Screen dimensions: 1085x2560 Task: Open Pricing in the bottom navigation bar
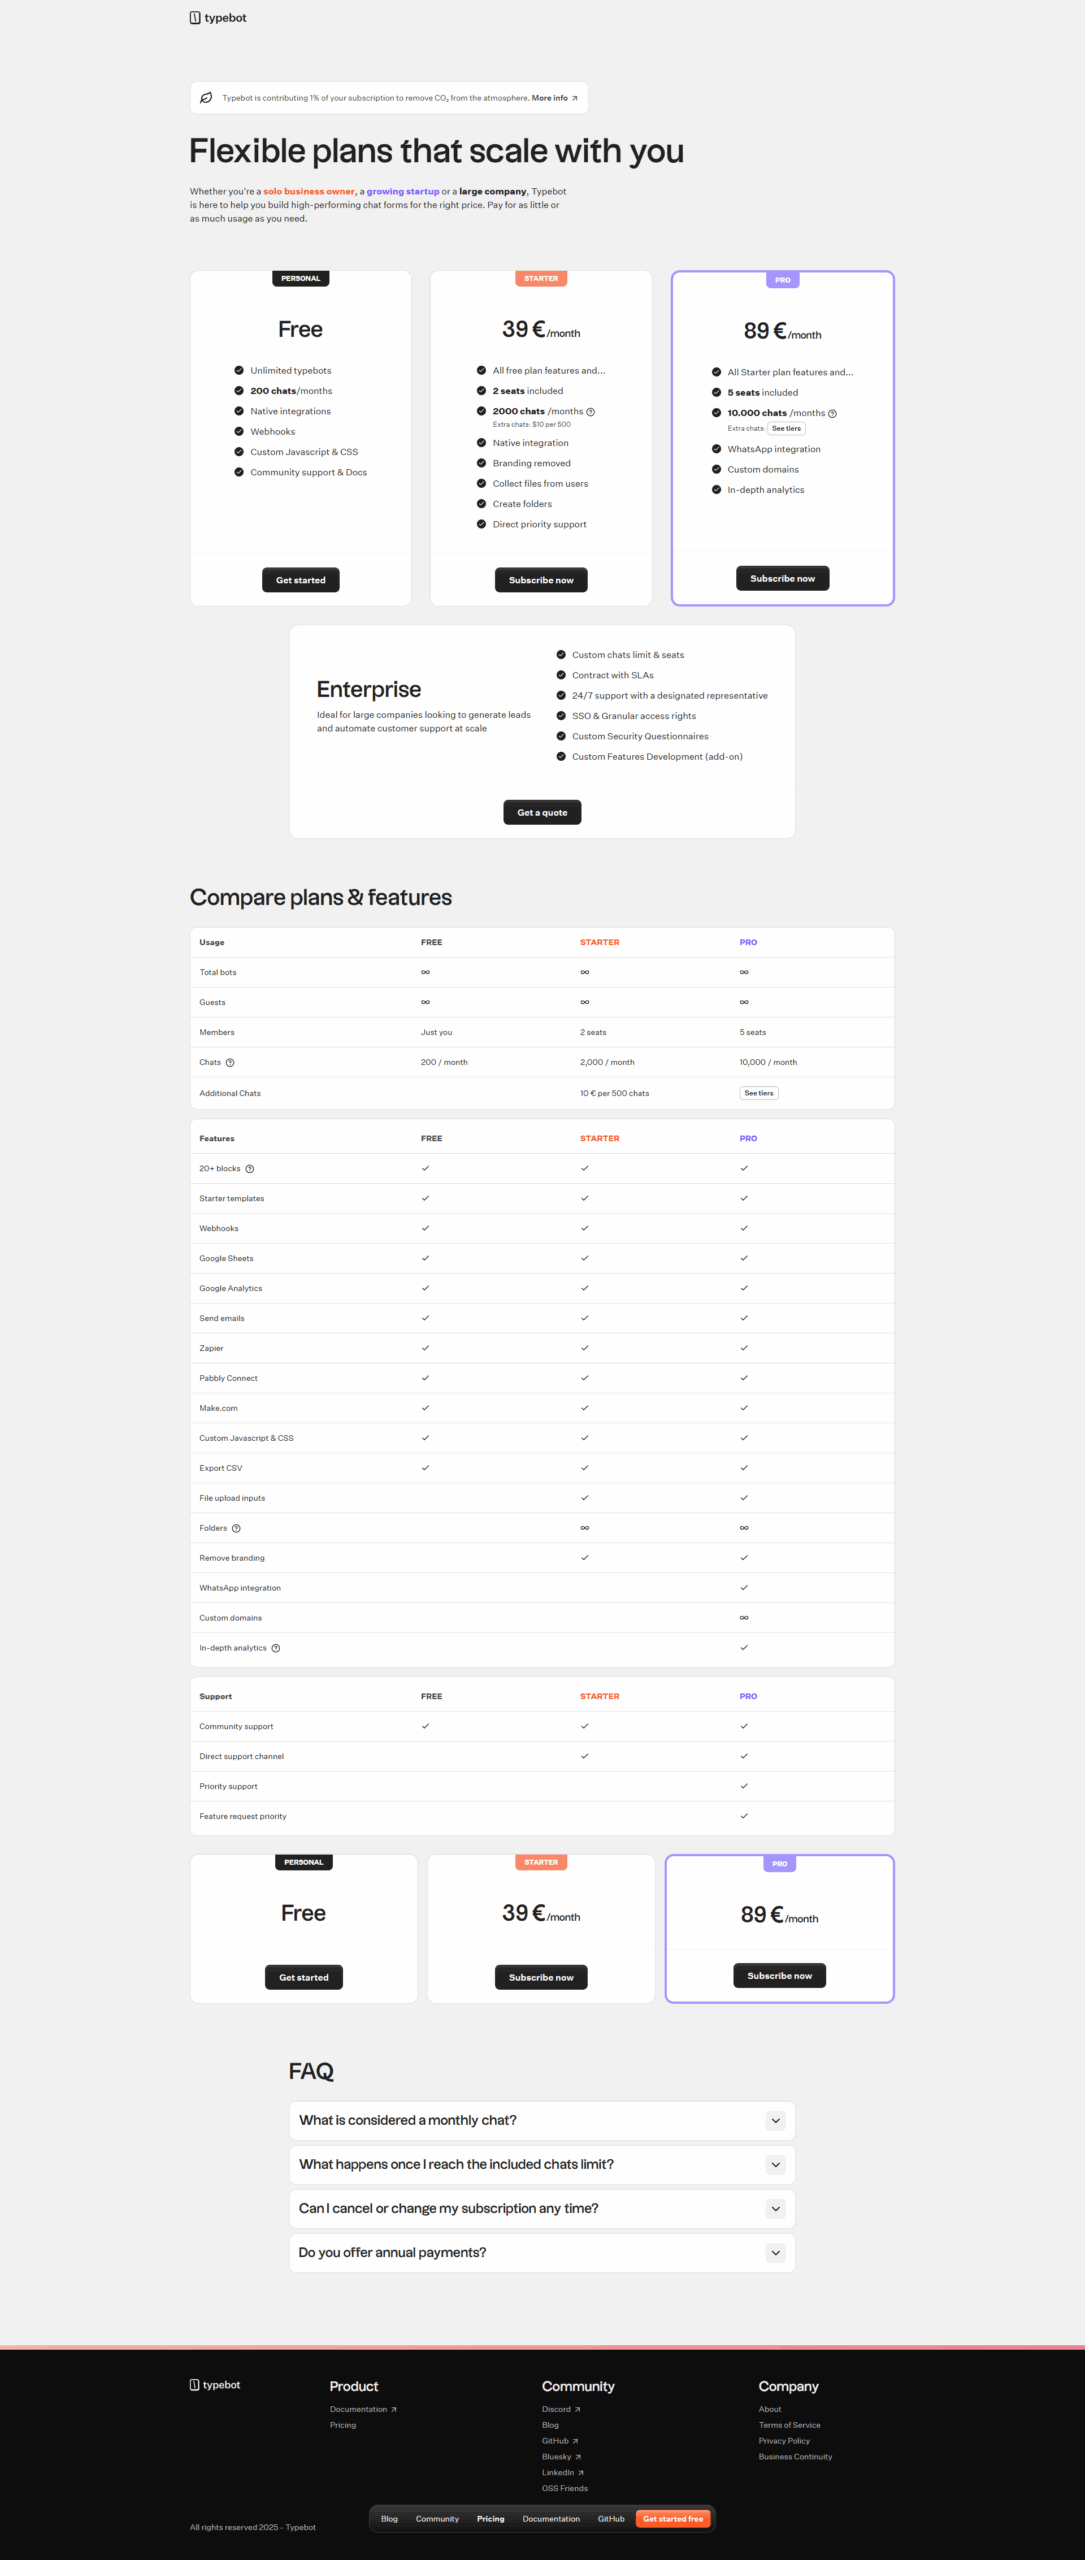(490, 2519)
